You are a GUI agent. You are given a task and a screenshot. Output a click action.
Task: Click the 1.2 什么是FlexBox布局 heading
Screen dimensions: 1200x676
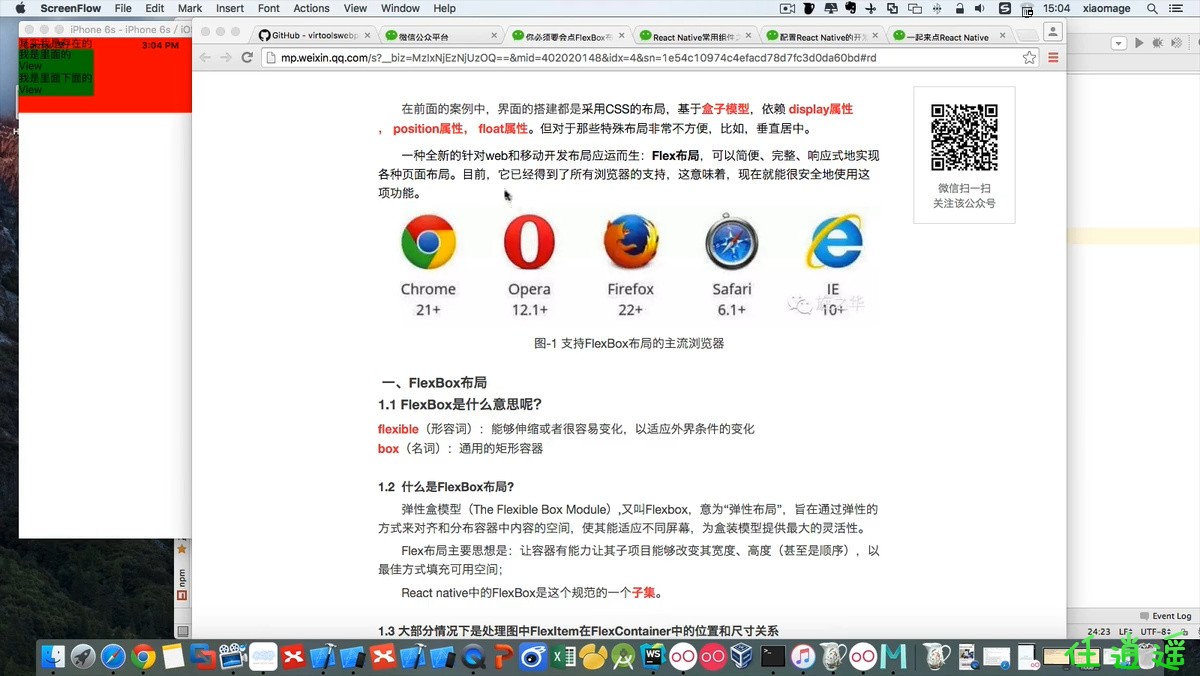[x=446, y=487]
